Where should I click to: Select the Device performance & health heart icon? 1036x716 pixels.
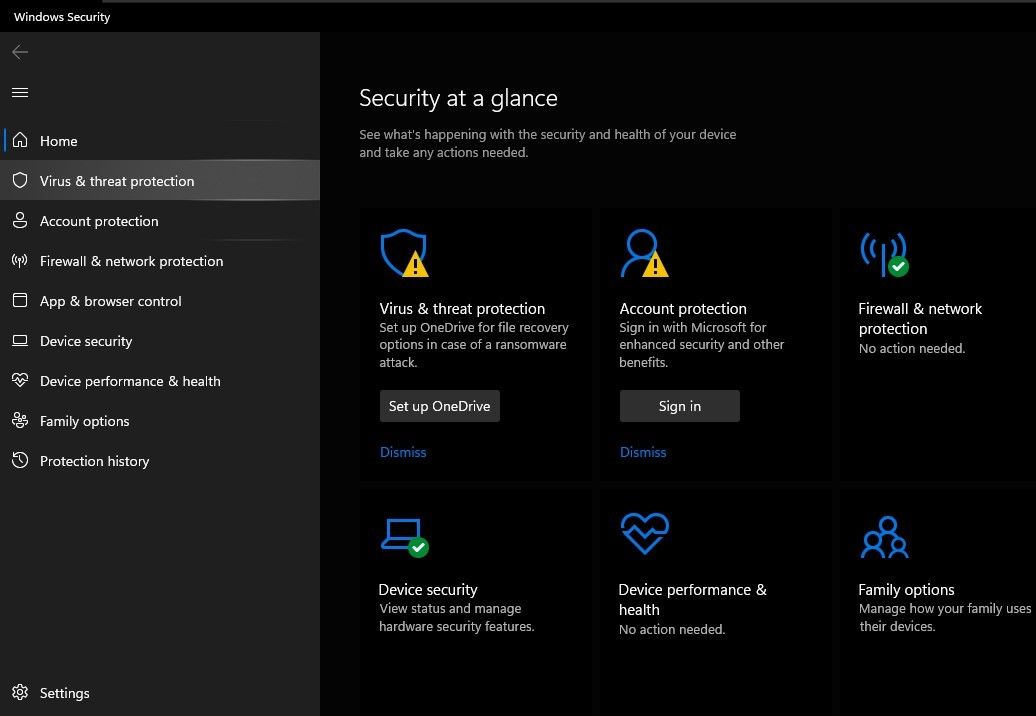click(x=644, y=534)
